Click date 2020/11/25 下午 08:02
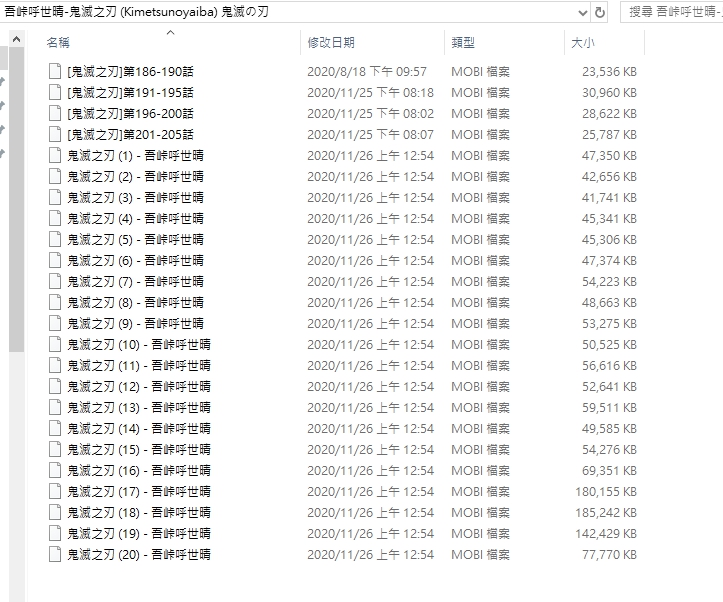 click(x=371, y=113)
